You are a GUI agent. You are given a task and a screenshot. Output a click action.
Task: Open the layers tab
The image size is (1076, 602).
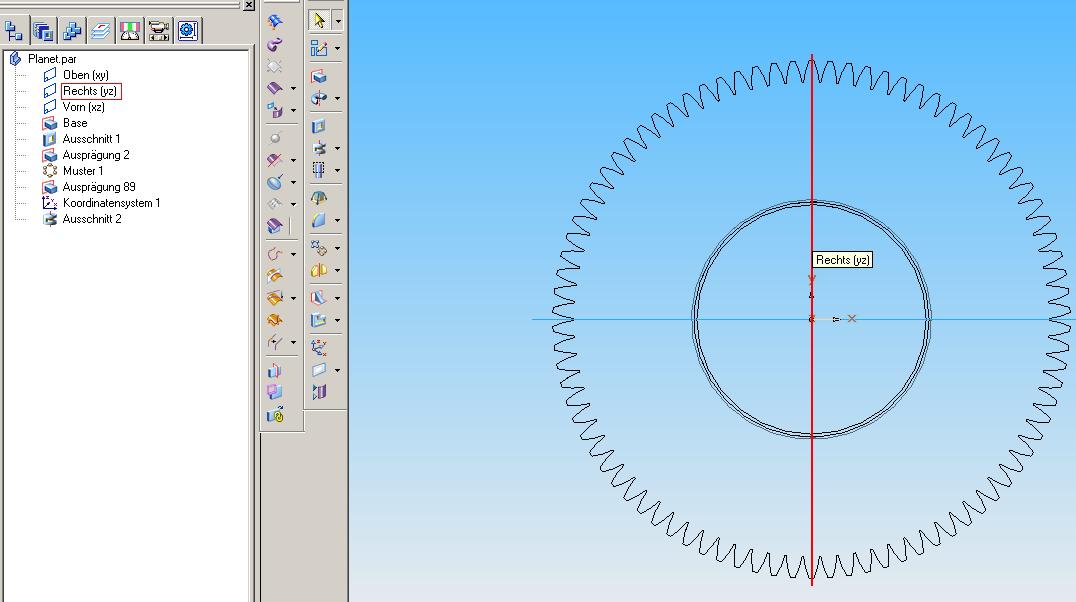point(100,30)
